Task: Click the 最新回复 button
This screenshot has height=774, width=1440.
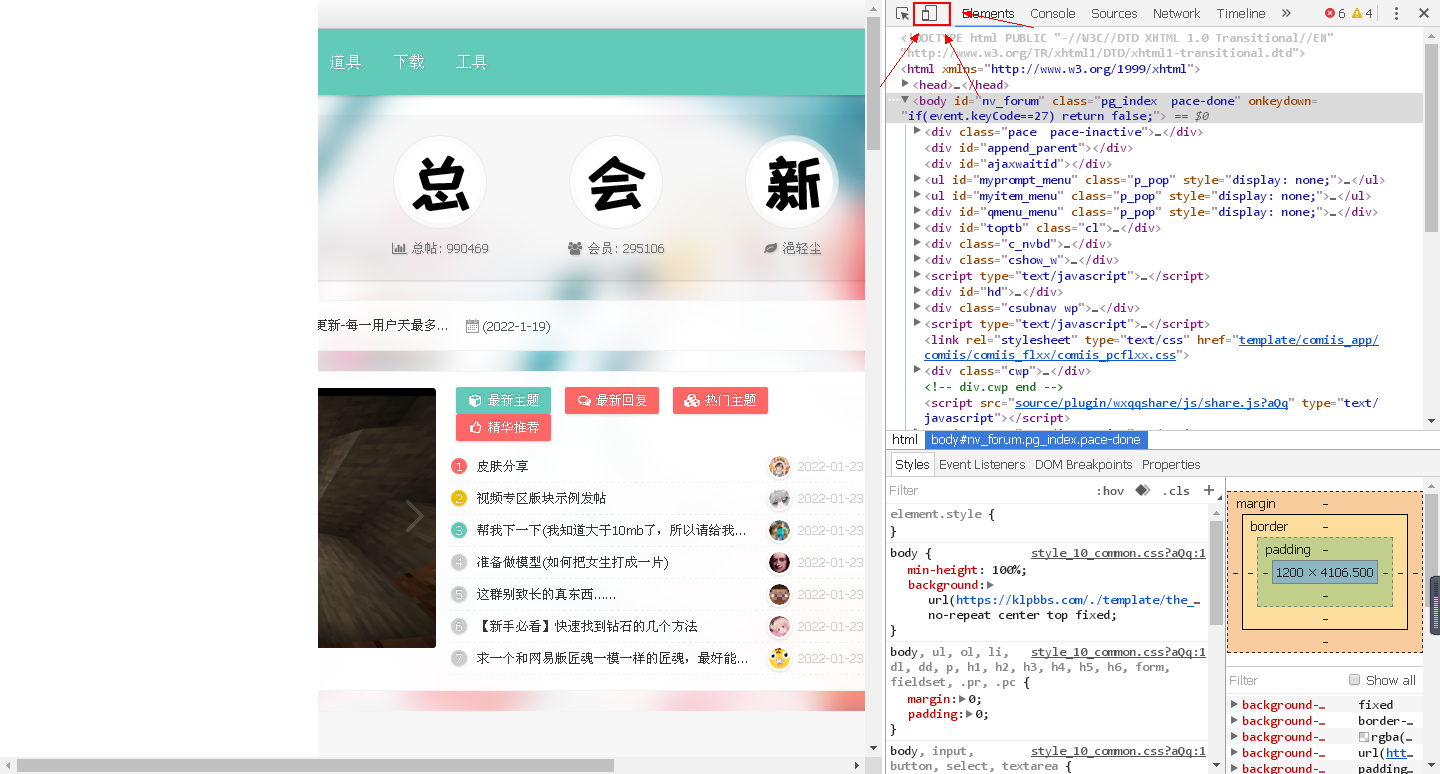Action: [x=610, y=400]
